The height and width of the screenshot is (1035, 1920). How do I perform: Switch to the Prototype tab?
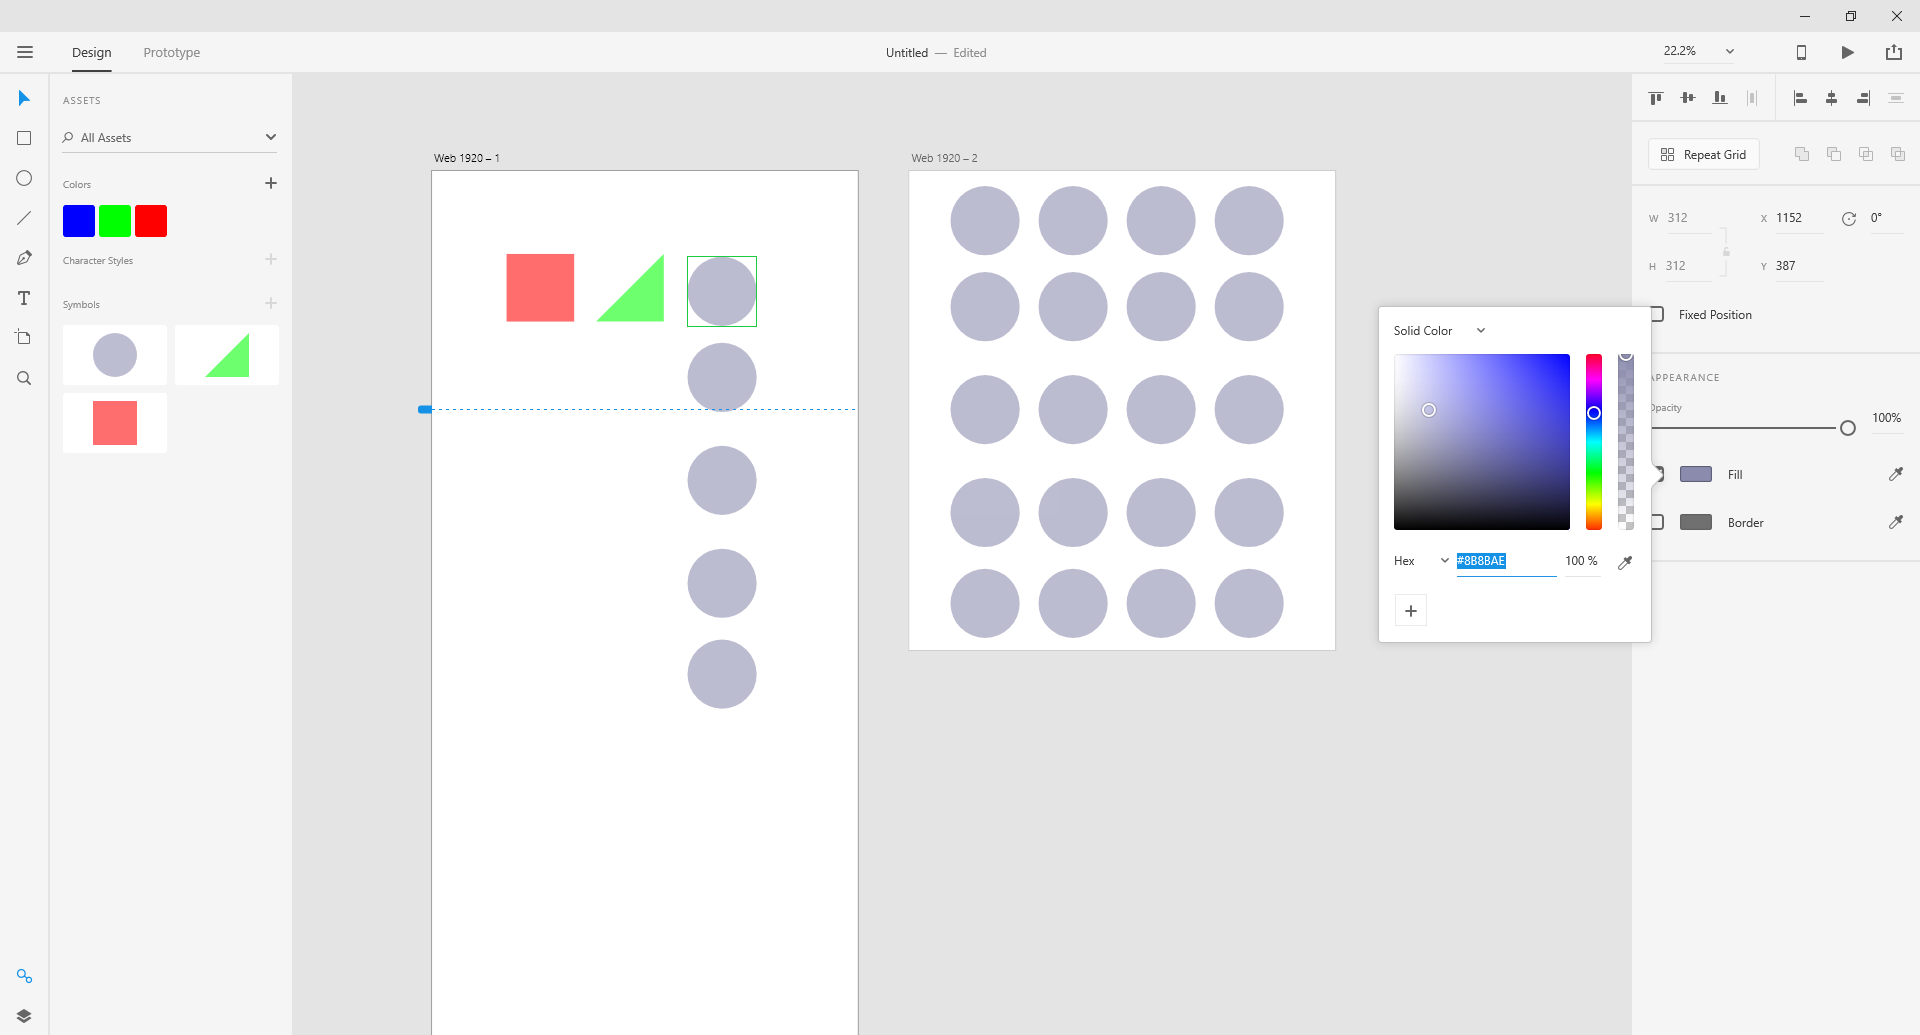coord(171,52)
